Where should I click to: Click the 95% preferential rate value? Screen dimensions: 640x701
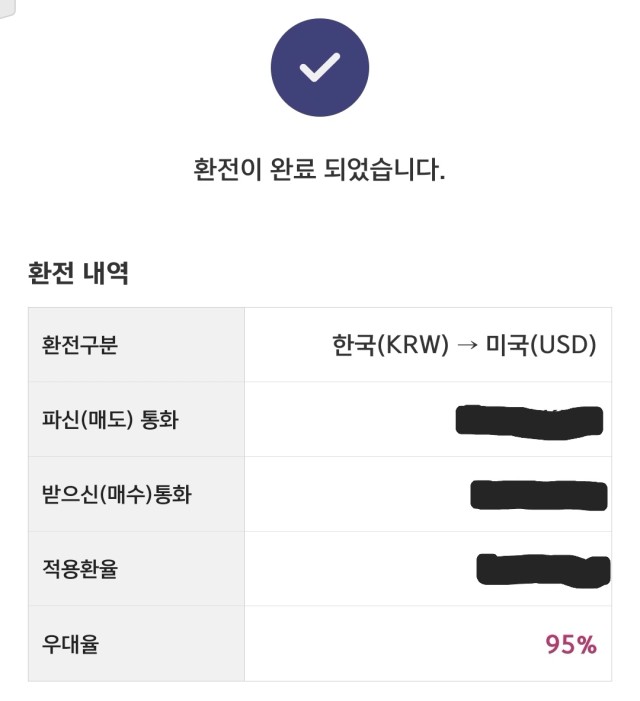tap(571, 645)
